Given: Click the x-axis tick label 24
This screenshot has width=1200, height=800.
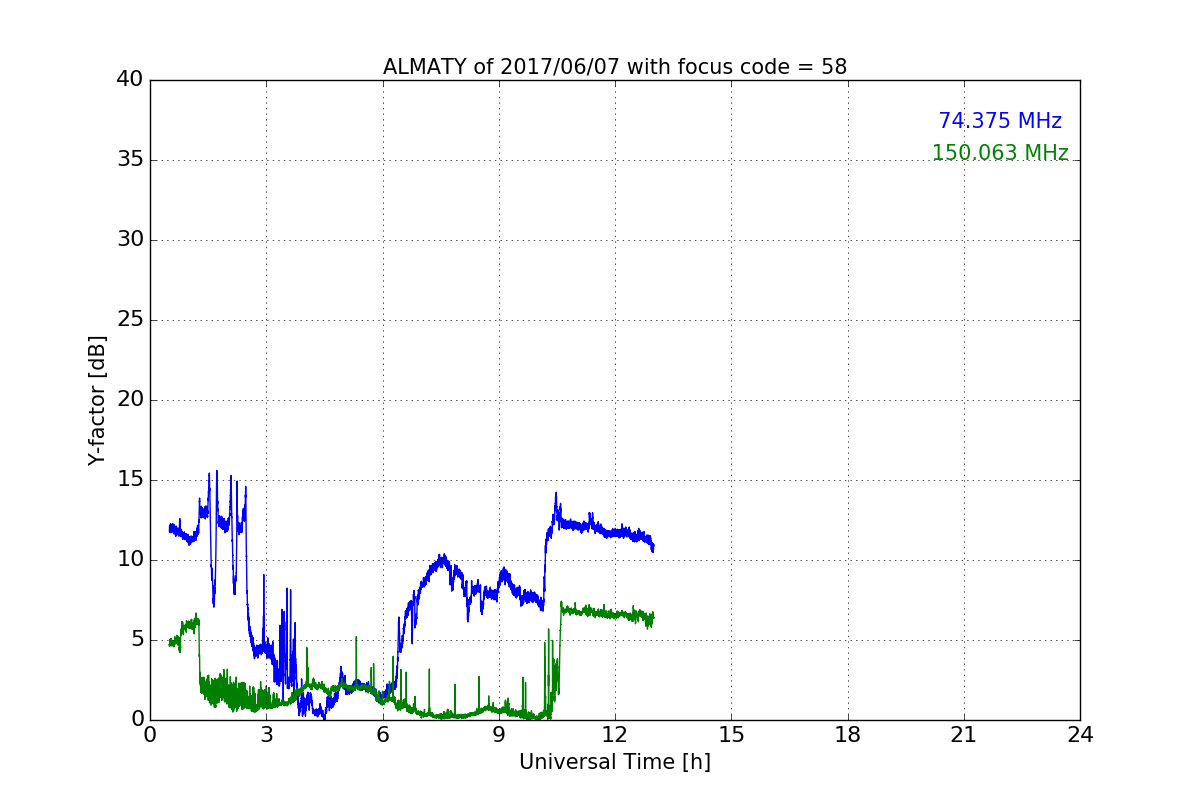Looking at the screenshot, I should click(x=1080, y=735).
